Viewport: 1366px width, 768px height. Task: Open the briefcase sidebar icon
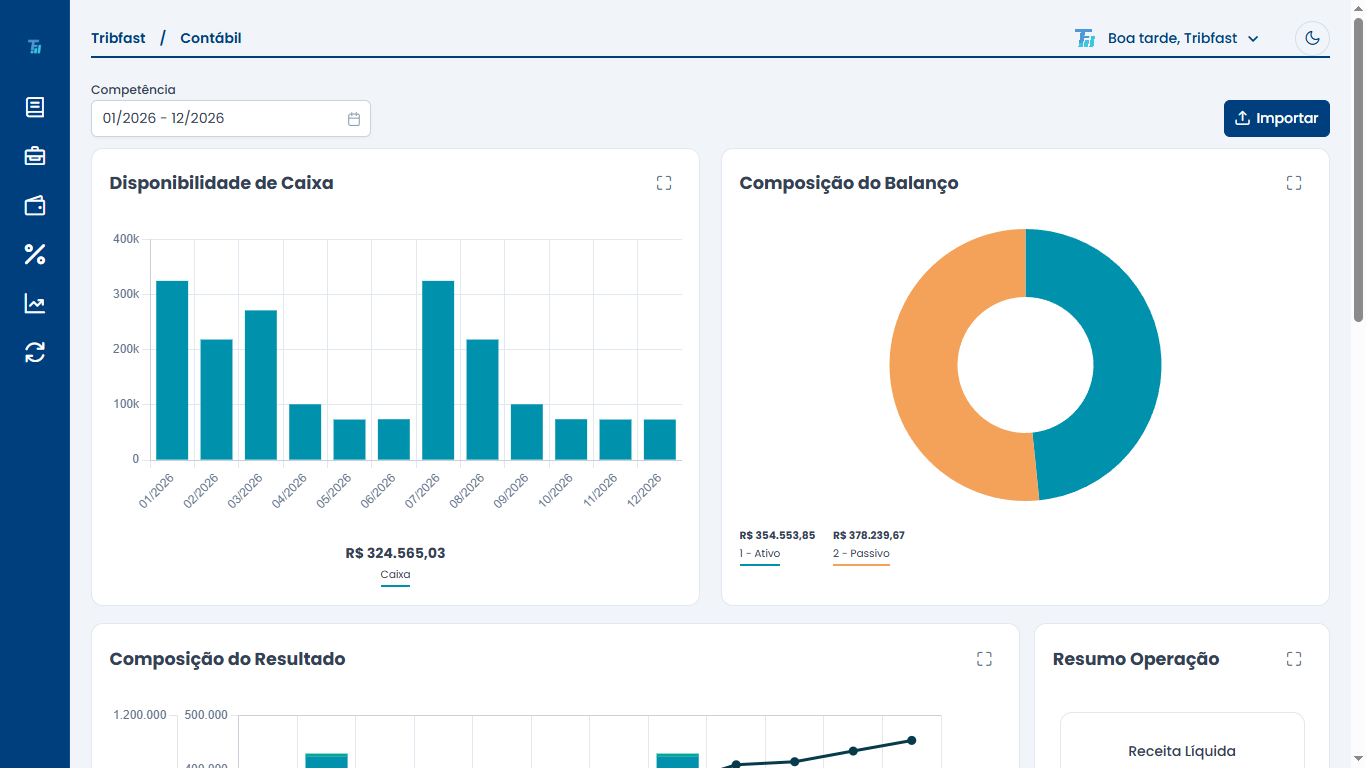pyautogui.click(x=35, y=156)
